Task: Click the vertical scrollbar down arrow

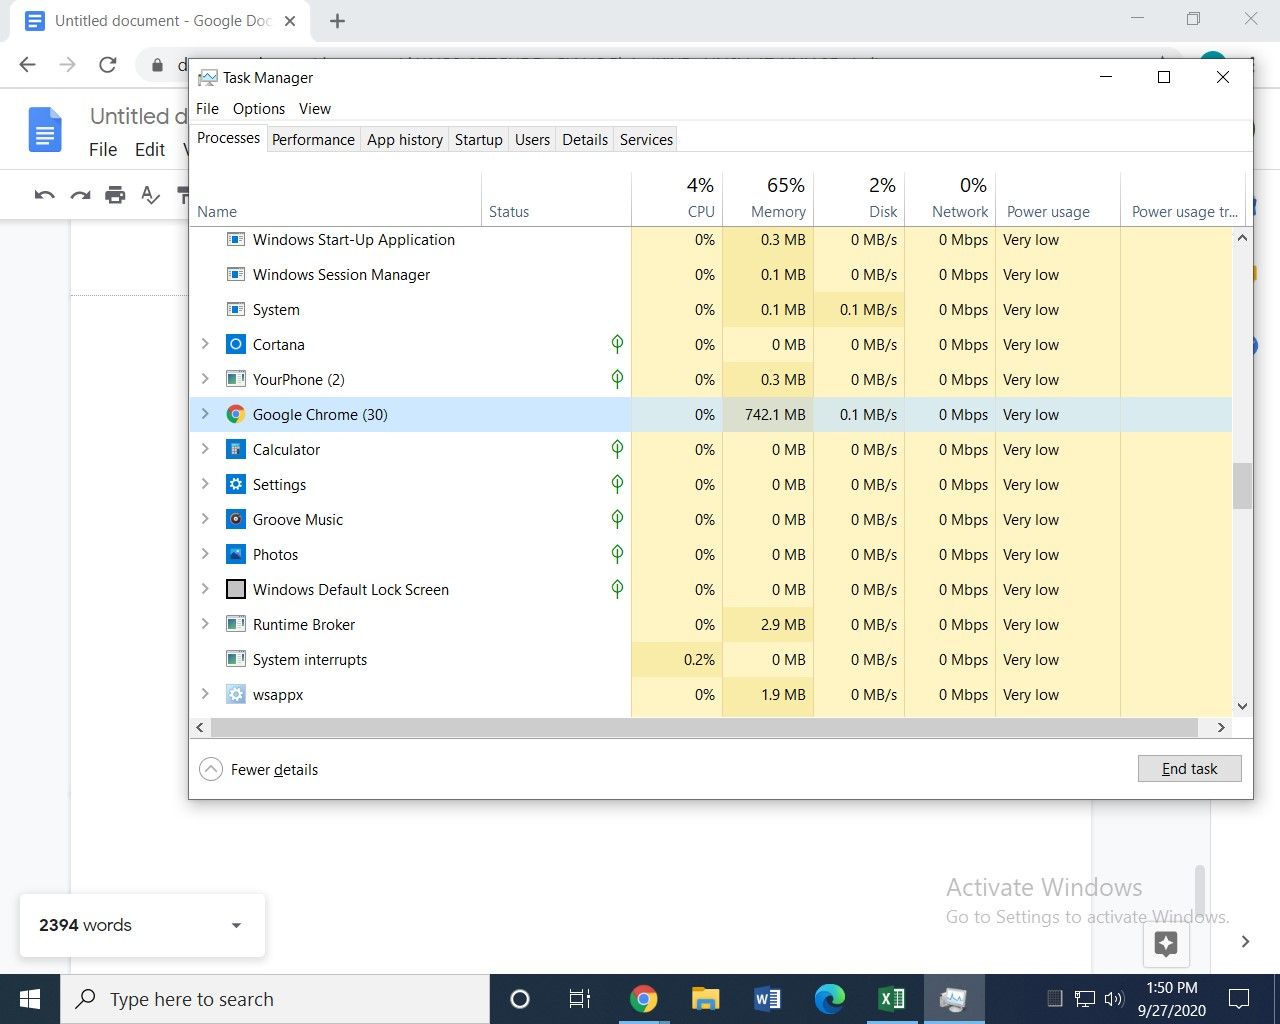Action: [1242, 706]
